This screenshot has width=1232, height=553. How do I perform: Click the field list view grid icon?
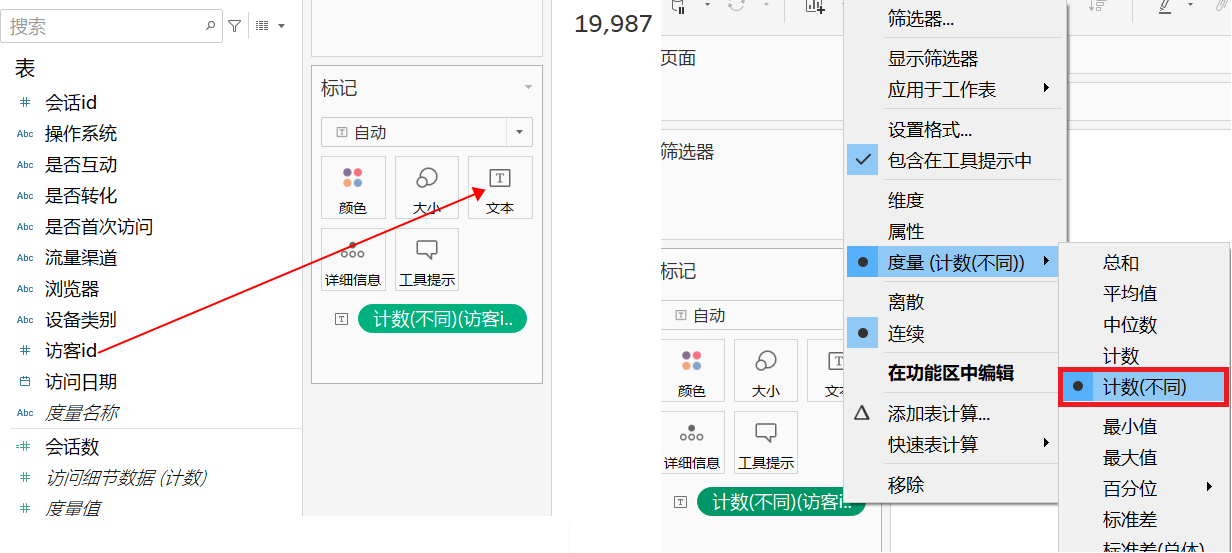point(262,26)
